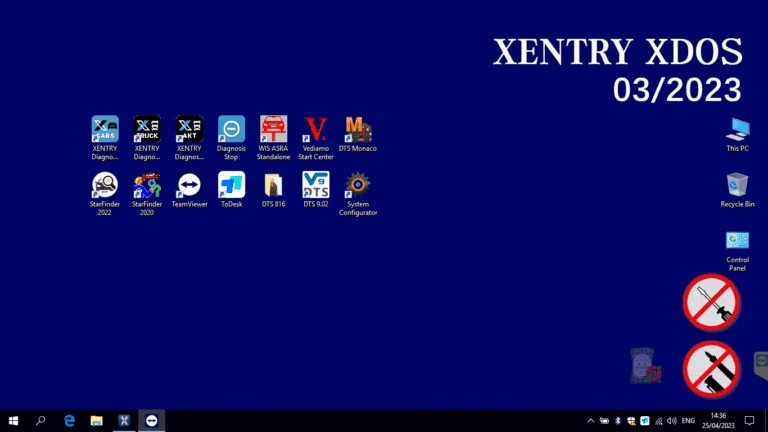This screenshot has width=768, height=432.
Task: Open Control Panel desktop icon
Action: [x=738, y=242]
